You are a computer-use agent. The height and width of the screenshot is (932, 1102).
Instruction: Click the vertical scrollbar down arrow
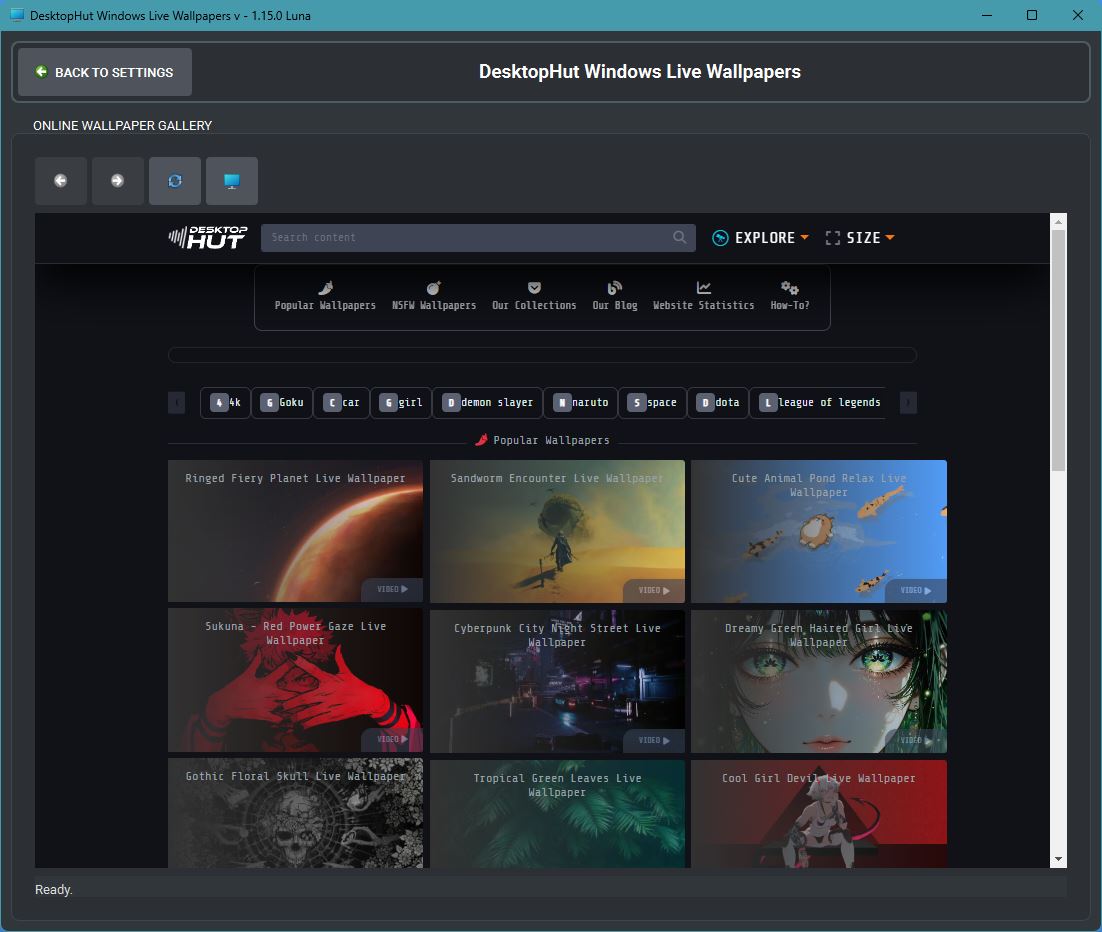1058,859
